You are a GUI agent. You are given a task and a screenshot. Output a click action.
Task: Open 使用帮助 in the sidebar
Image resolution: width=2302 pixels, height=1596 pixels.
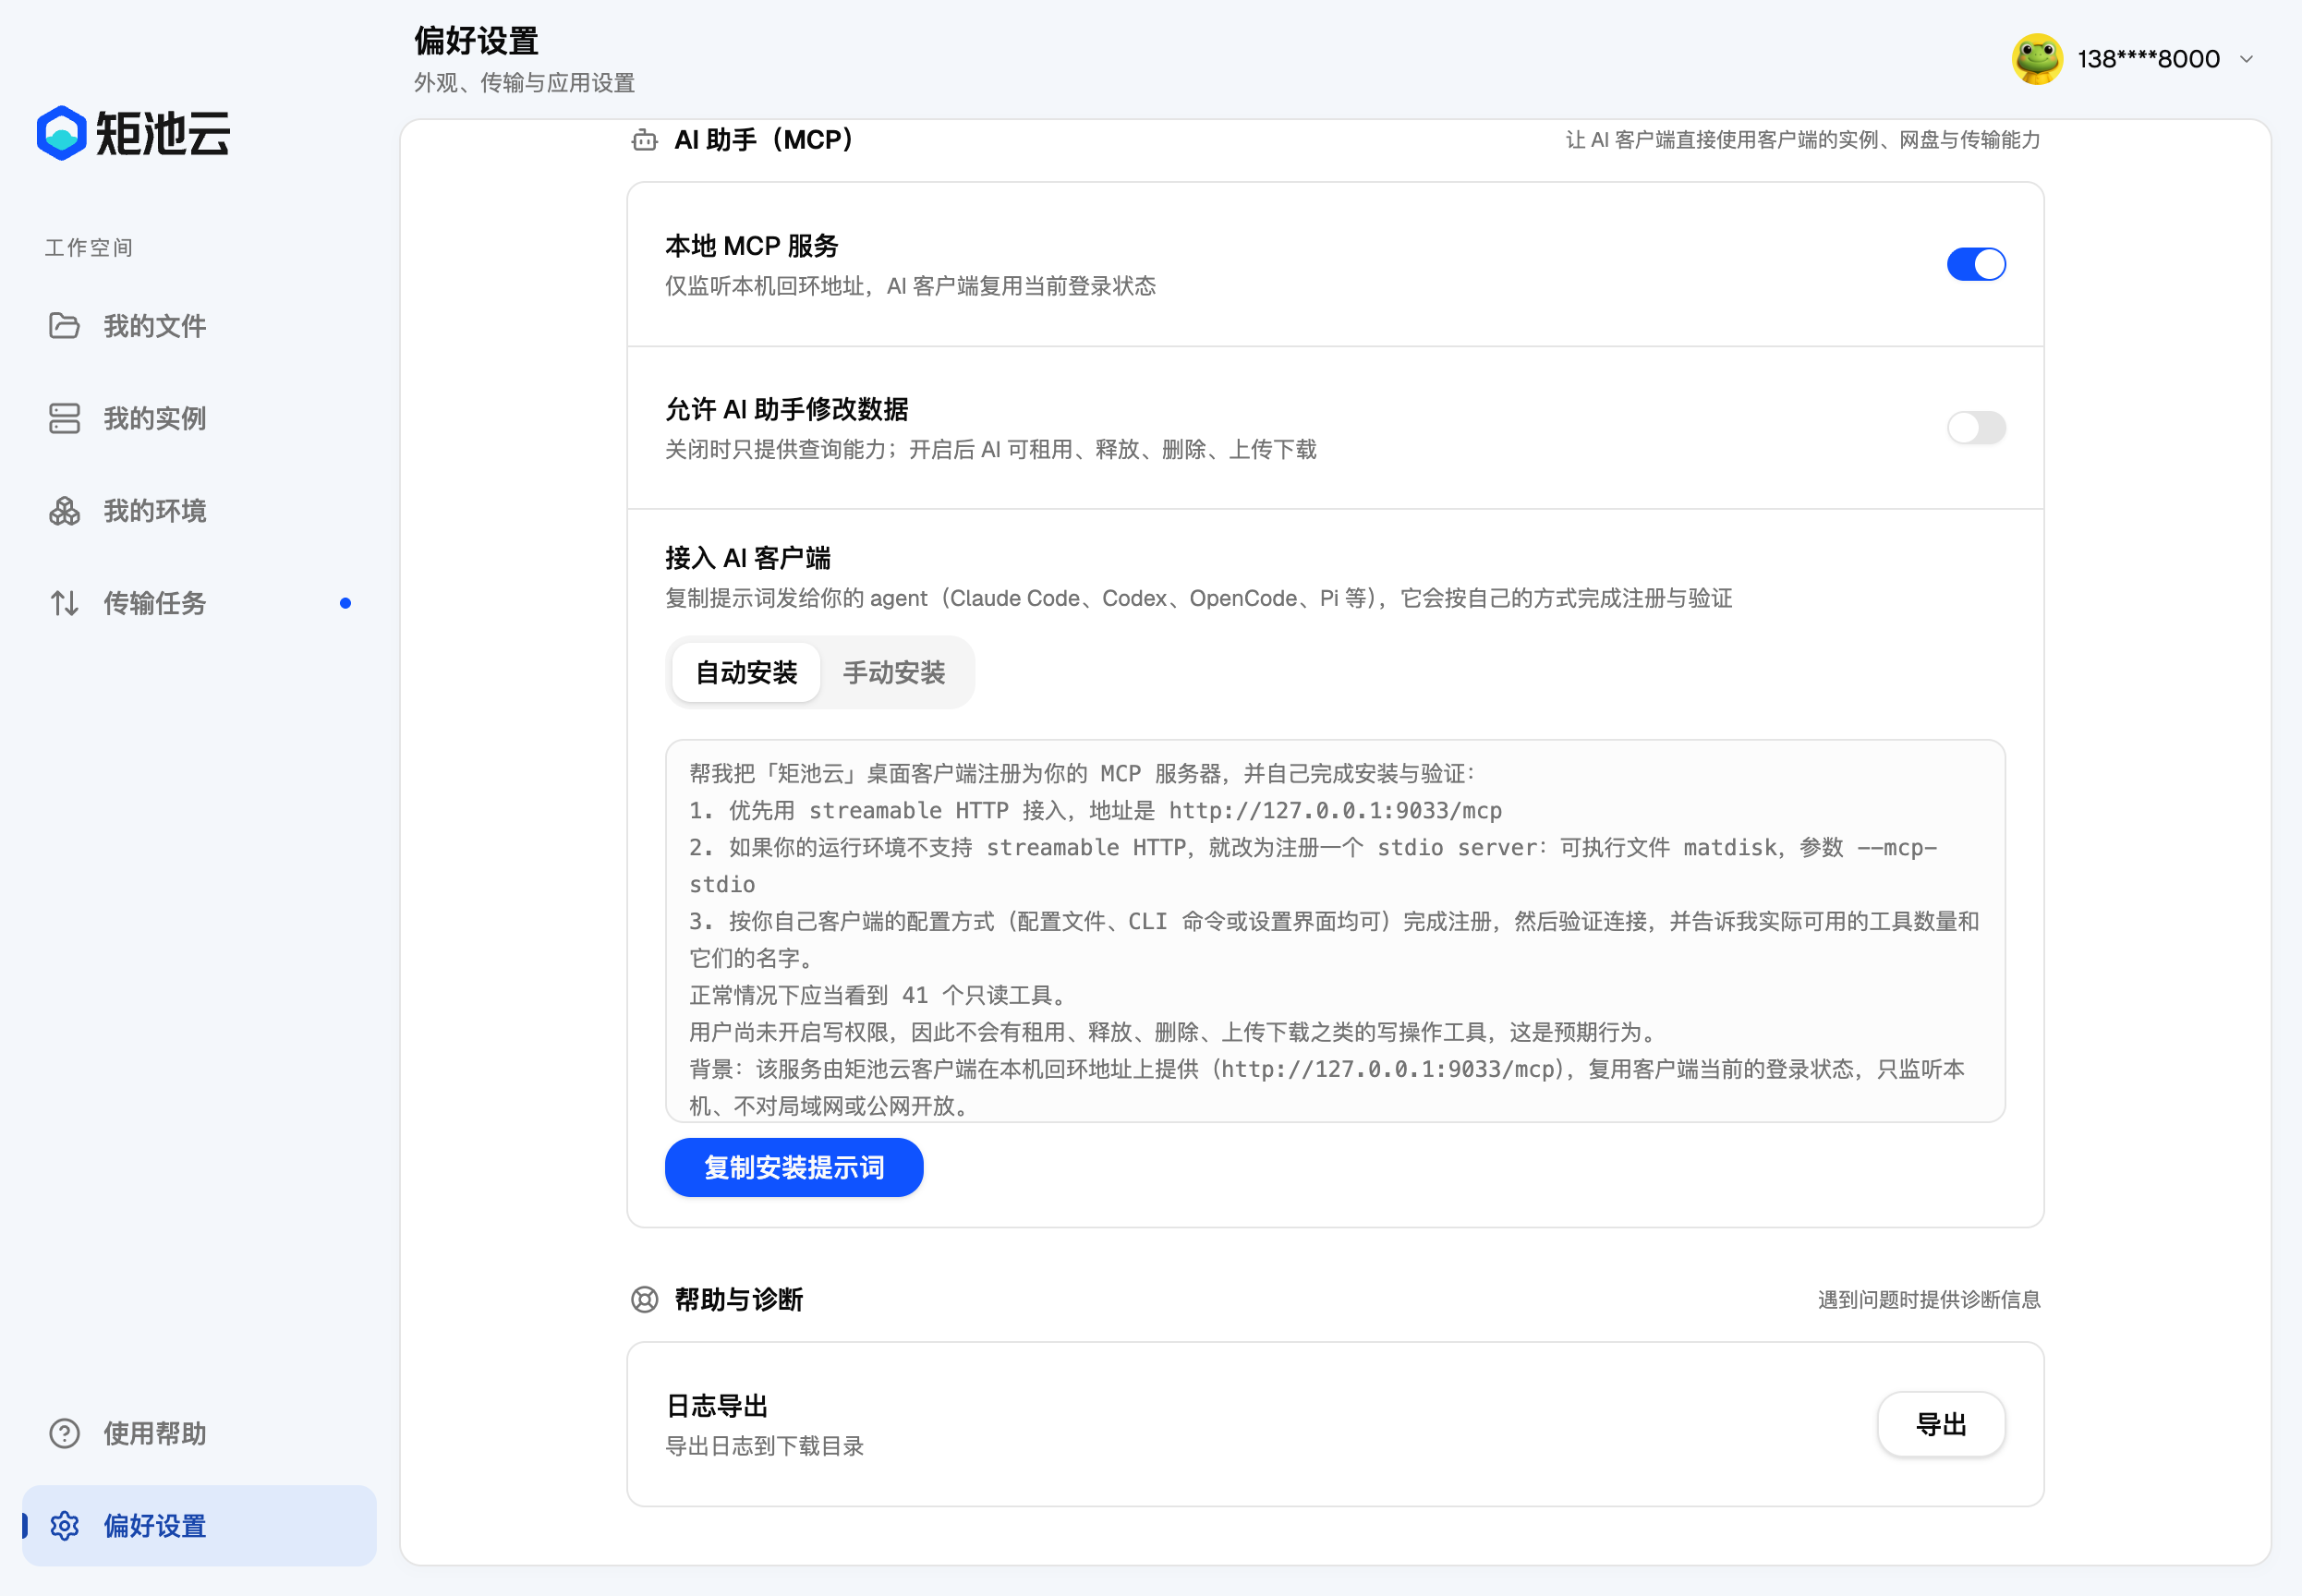tap(199, 1433)
